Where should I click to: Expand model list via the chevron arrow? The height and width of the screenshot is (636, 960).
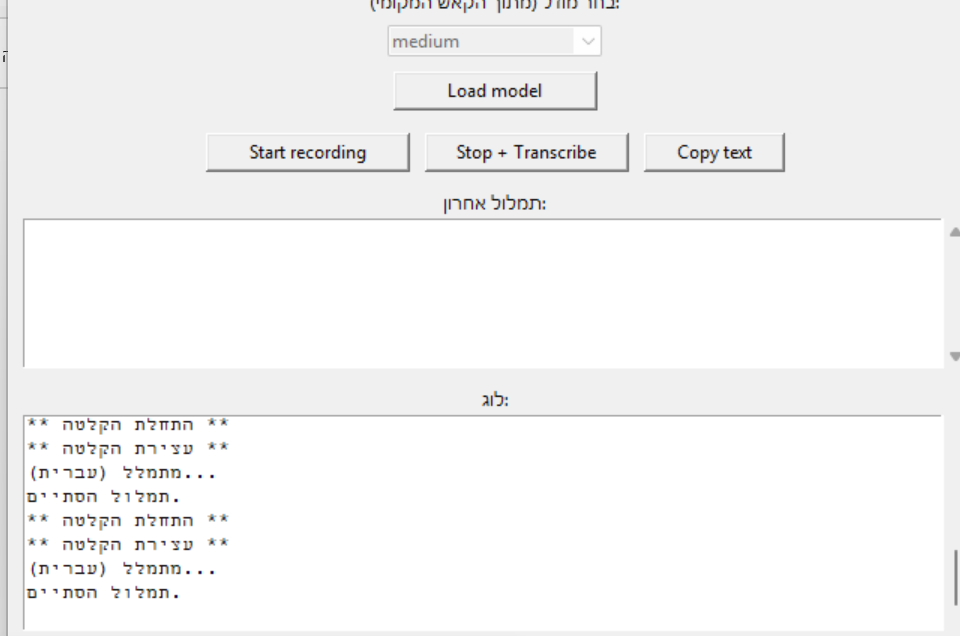point(588,42)
